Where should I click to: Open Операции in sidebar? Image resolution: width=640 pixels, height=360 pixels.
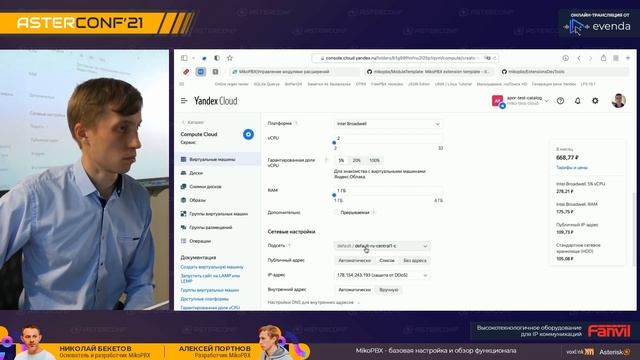(218, 241)
